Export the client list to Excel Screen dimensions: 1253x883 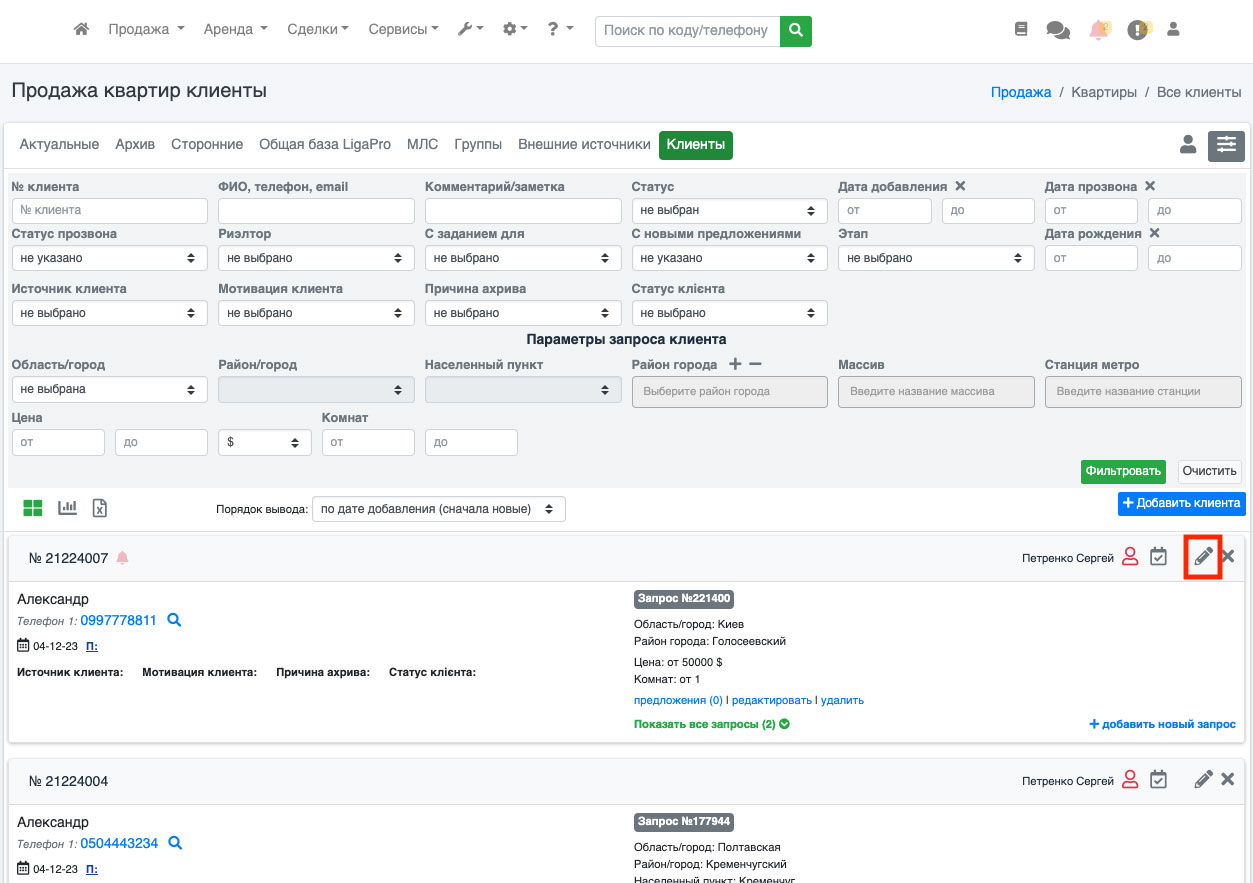point(100,508)
